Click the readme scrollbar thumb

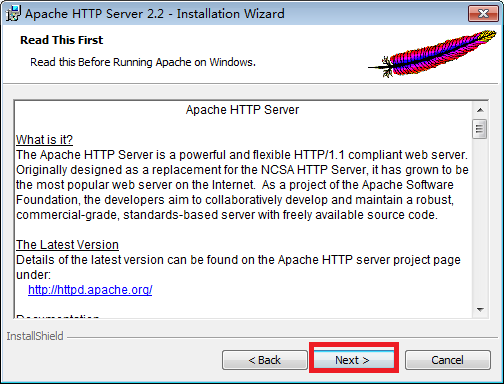point(480,129)
